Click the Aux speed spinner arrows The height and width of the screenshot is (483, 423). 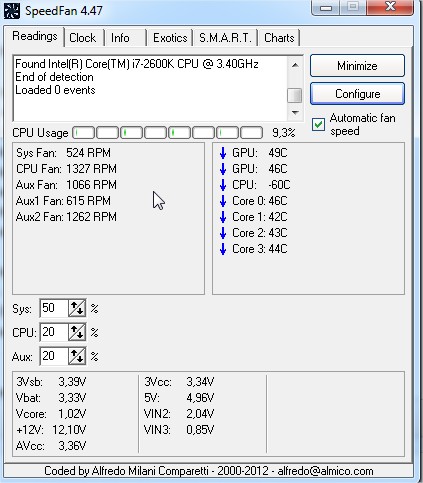pos(77,356)
